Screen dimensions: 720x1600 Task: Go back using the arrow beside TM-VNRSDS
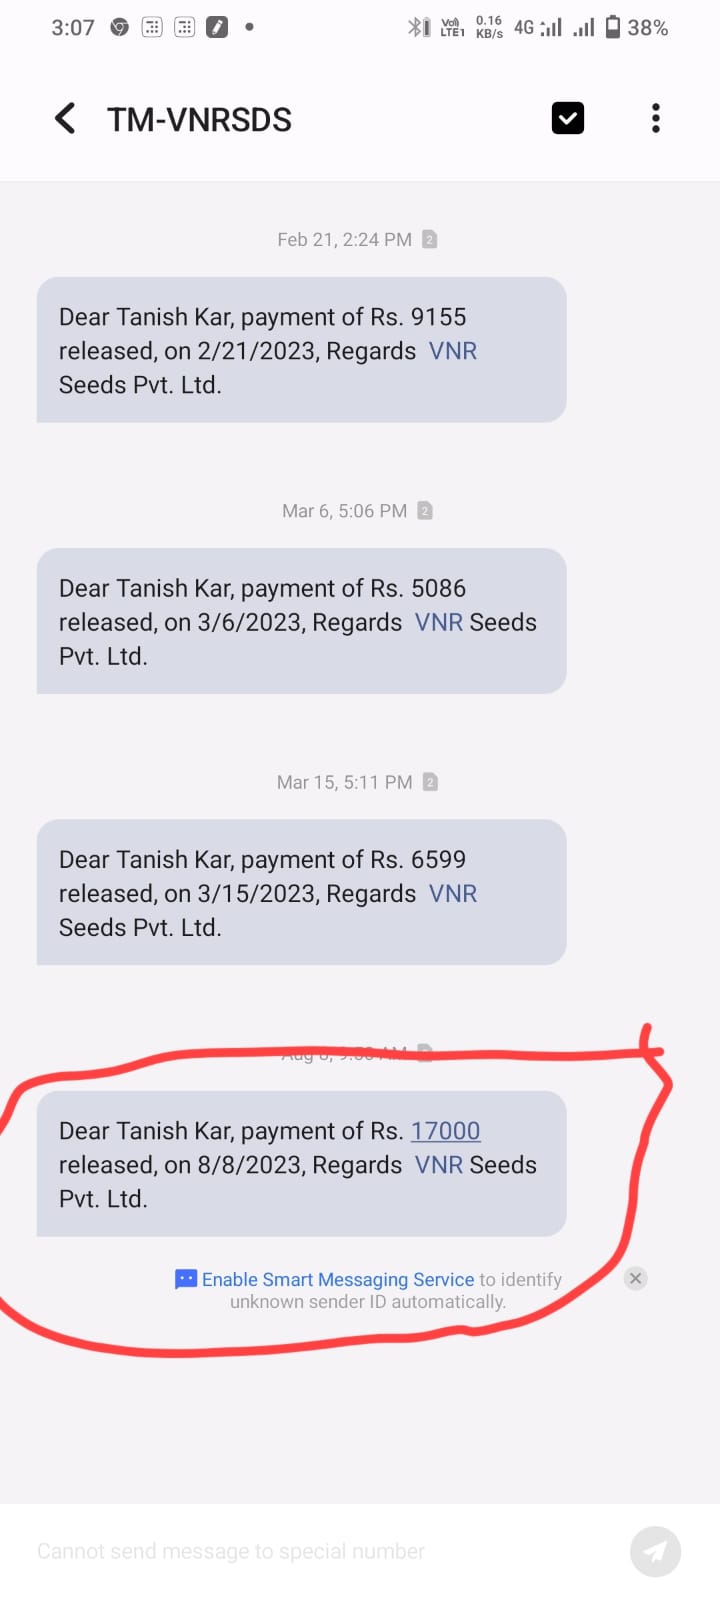pyautogui.click(x=65, y=118)
